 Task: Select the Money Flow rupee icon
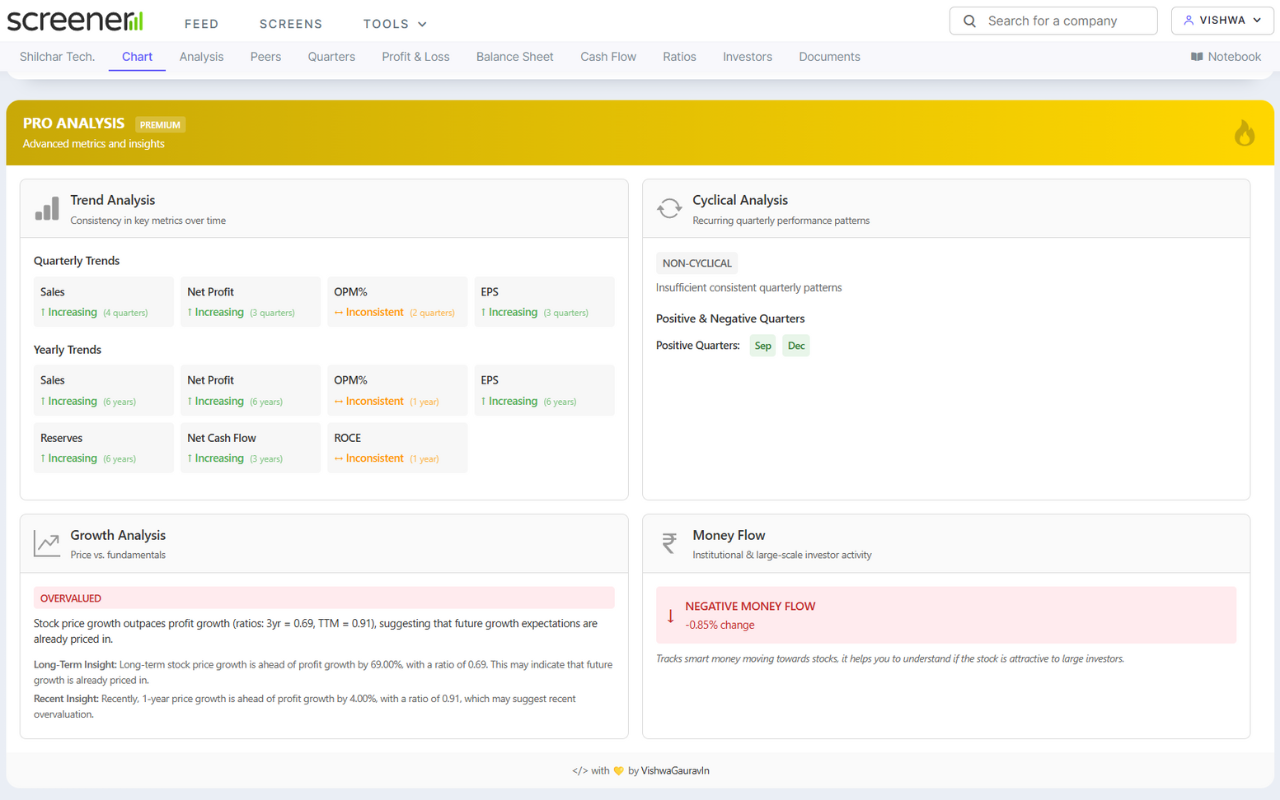pyautogui.click(x=669, y=543)
